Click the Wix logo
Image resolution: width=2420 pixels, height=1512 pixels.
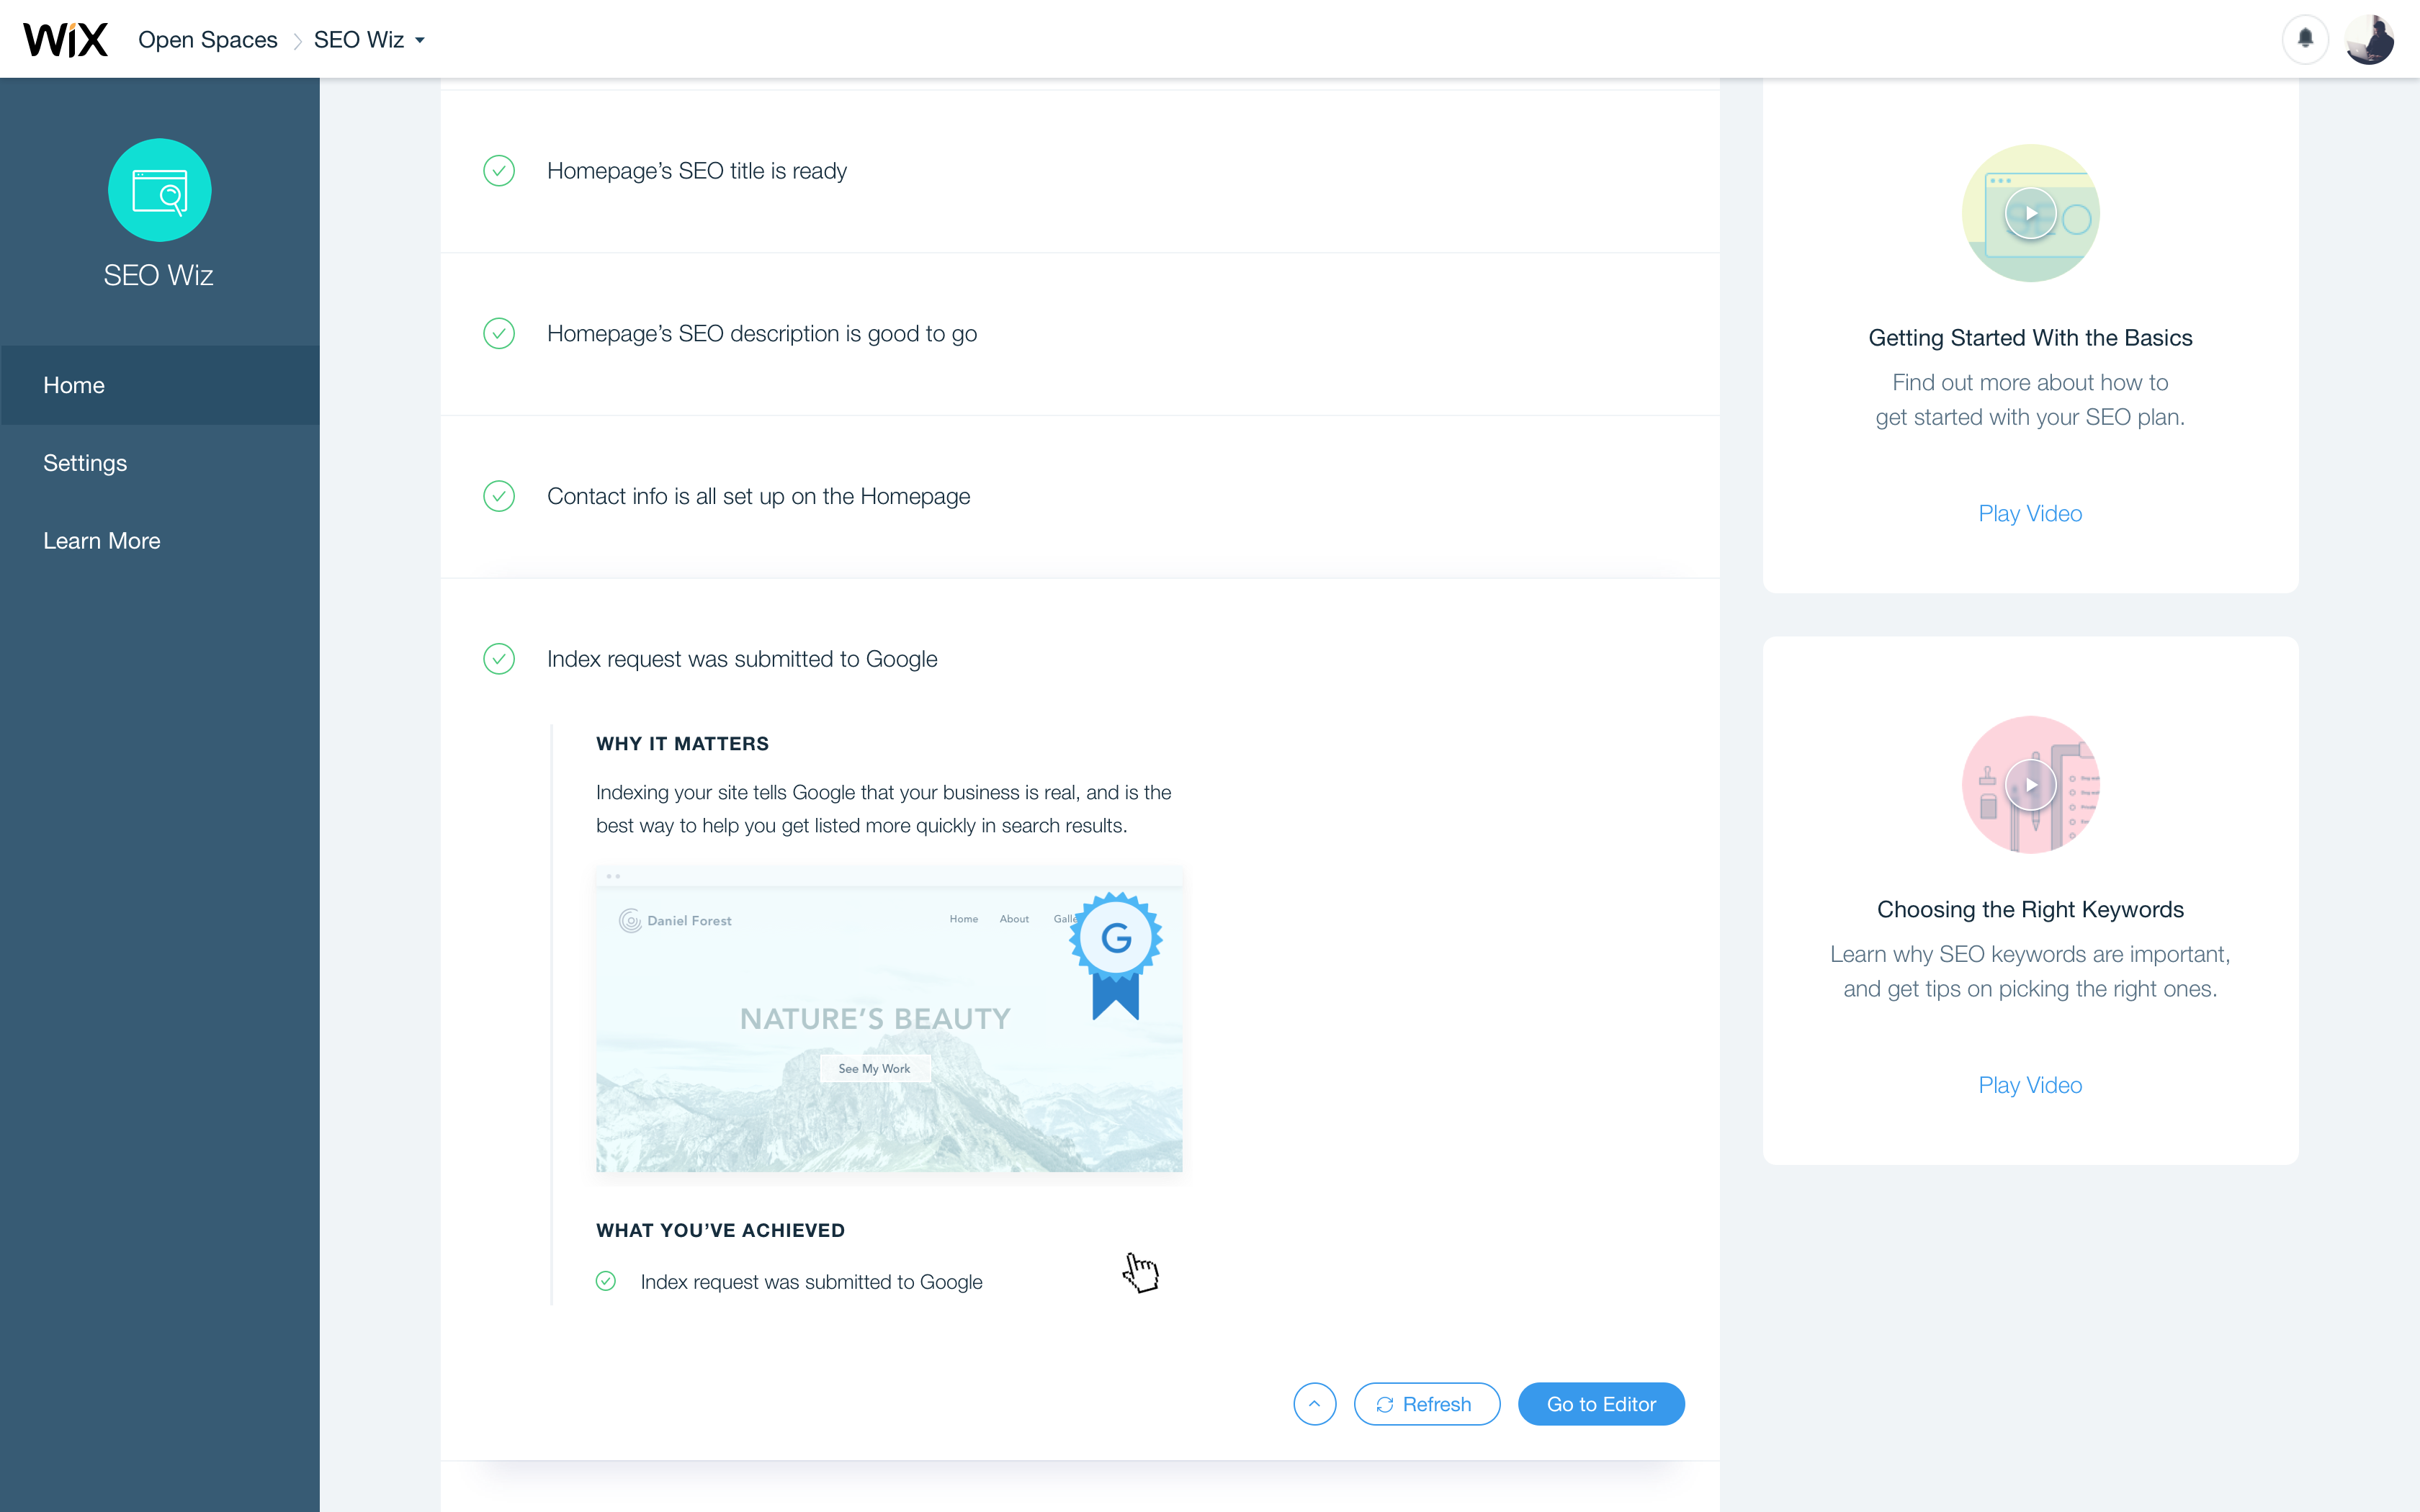coord(65,40)
